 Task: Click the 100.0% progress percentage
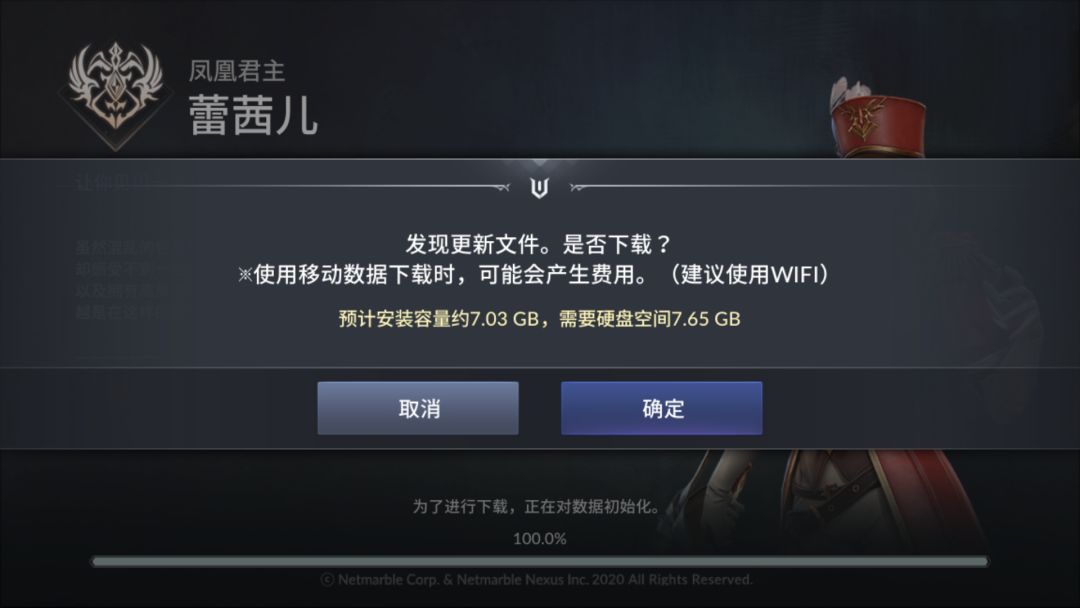coord(539,538)
